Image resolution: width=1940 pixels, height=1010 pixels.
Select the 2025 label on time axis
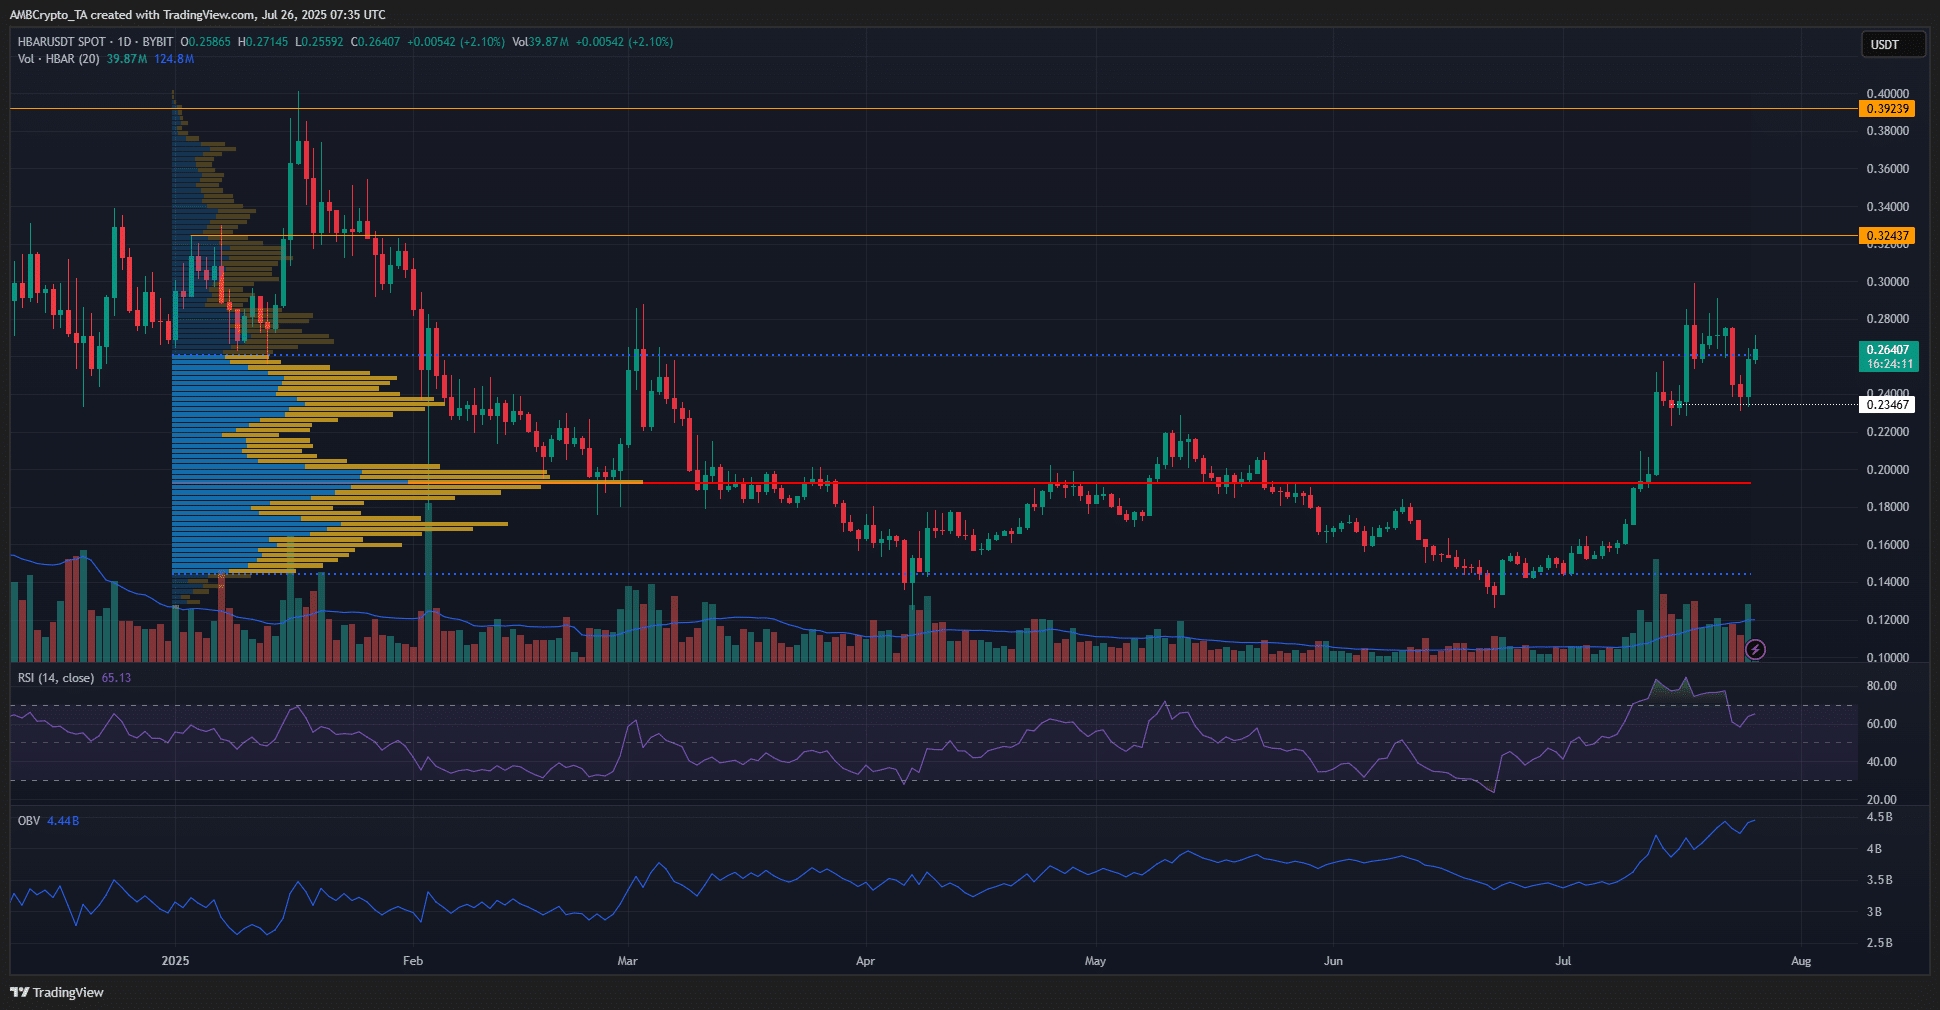click(176, 960)
